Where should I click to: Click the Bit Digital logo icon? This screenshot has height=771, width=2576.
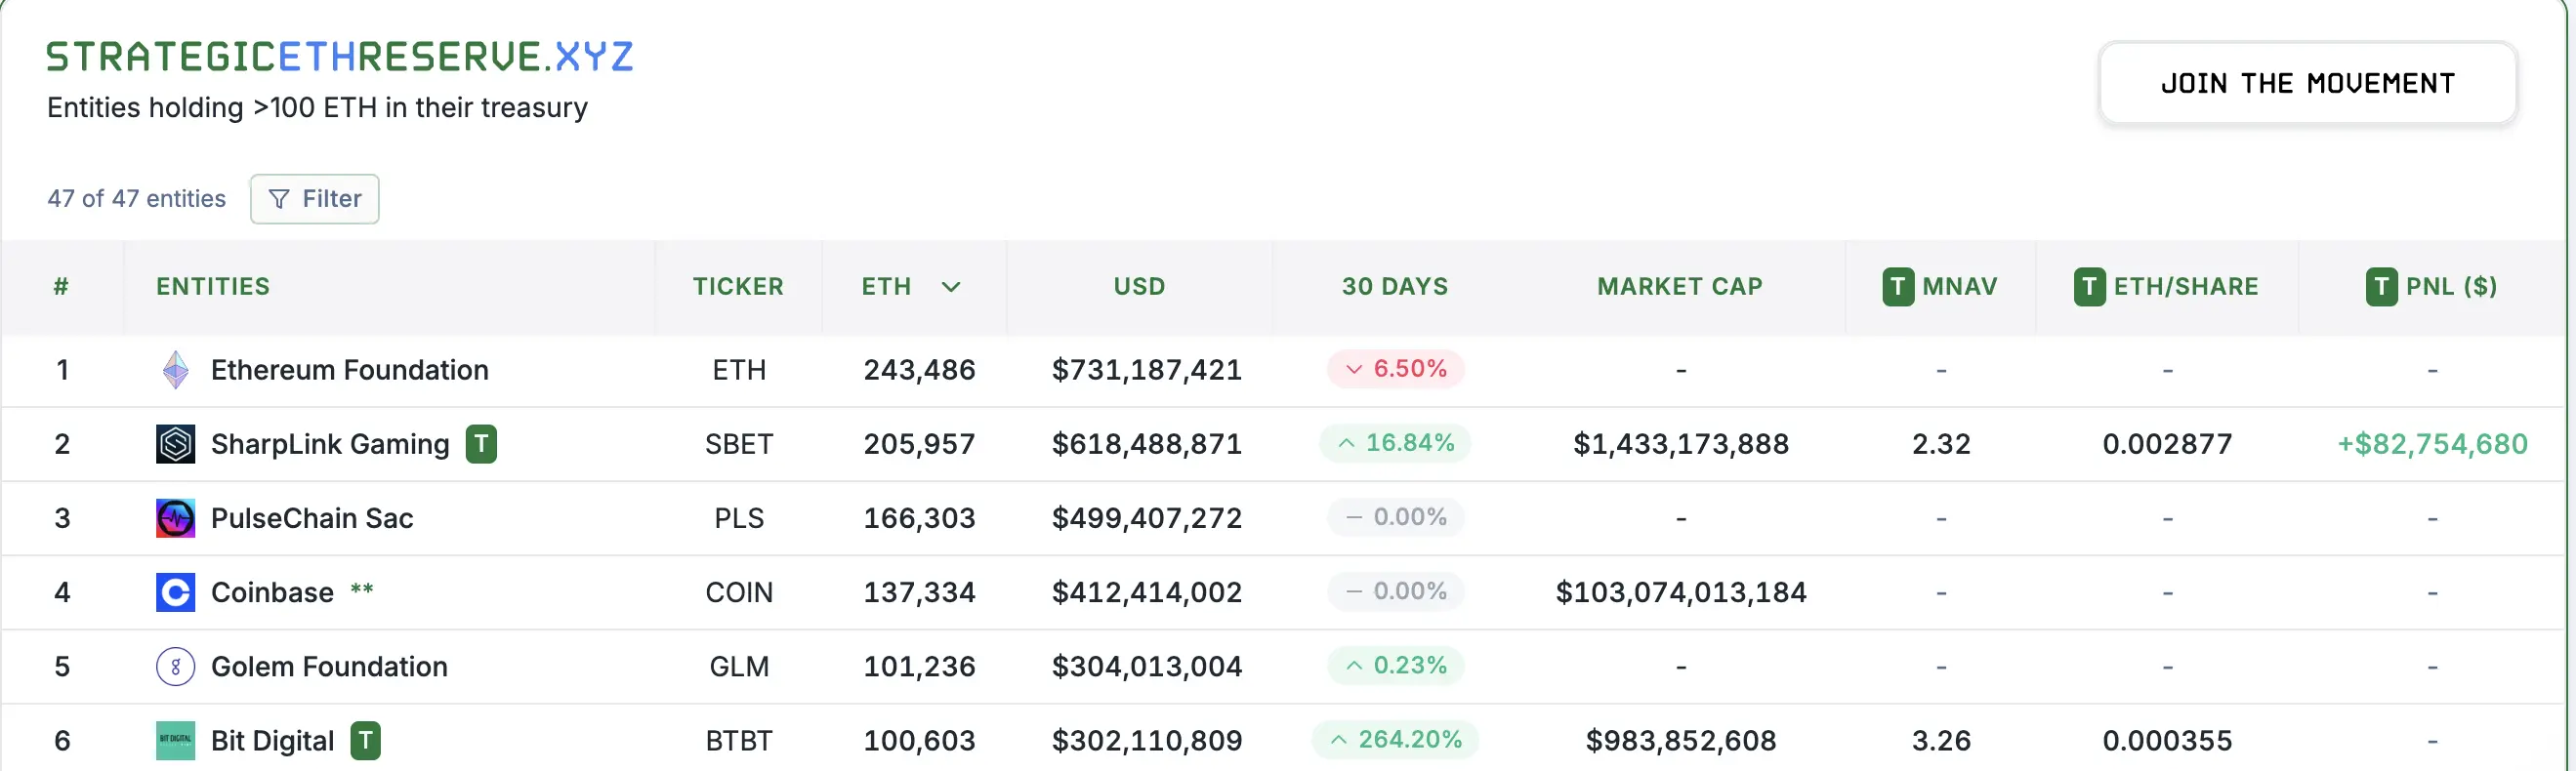[x=175, y=741]
